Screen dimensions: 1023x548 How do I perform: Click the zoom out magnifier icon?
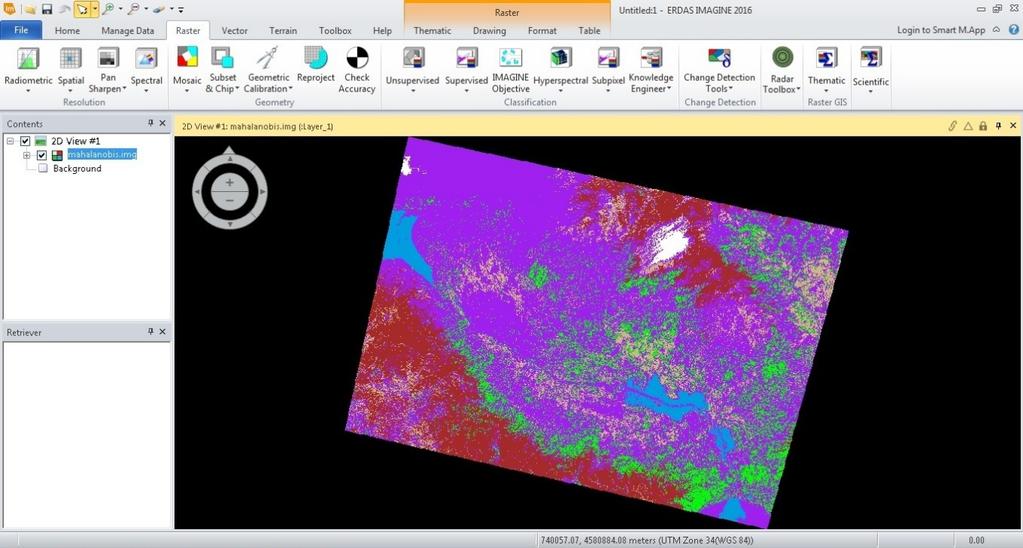coord(134,9)
